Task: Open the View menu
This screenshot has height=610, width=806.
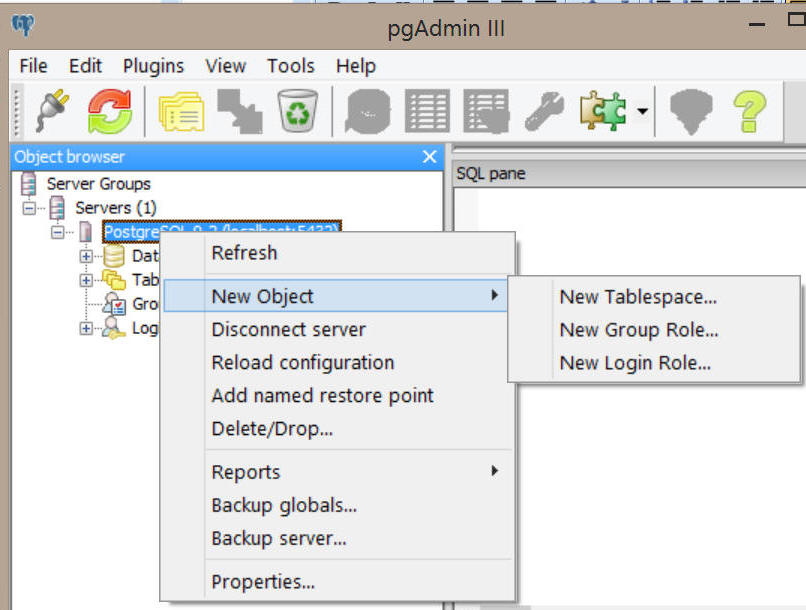Action: click(226, 66)
